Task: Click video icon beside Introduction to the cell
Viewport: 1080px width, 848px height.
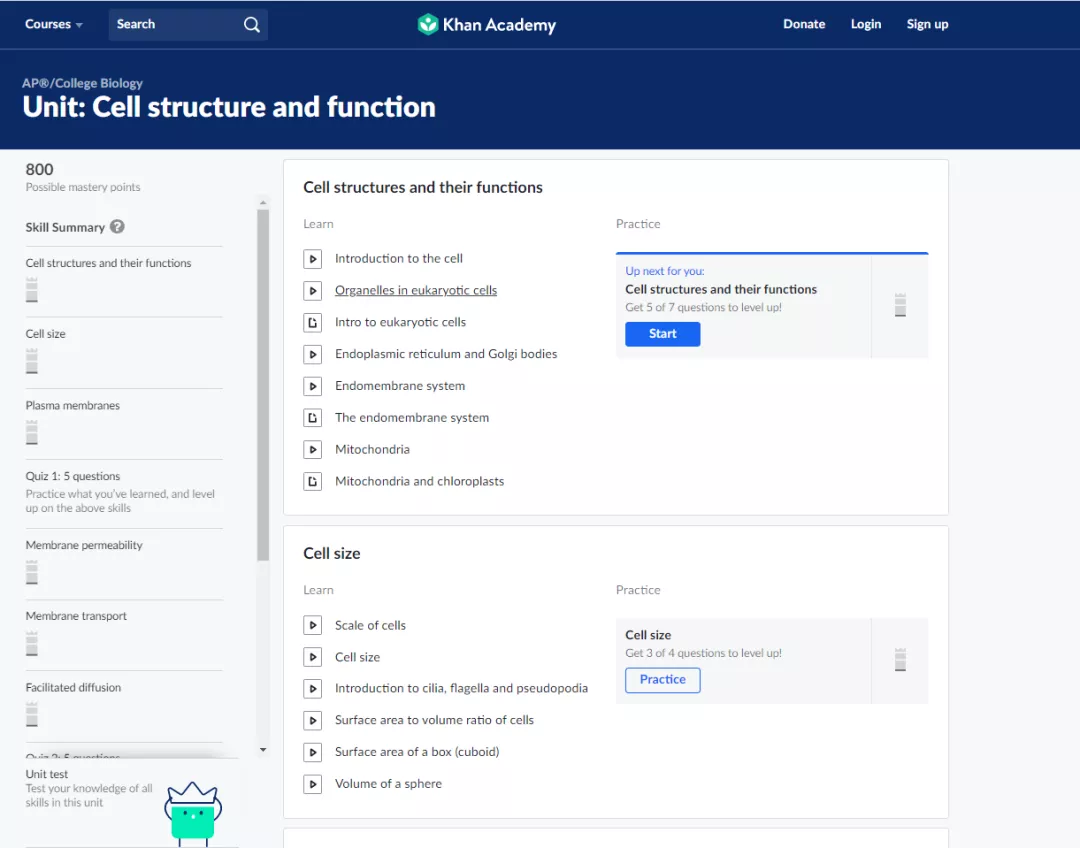Action: (x=313, y=259)
